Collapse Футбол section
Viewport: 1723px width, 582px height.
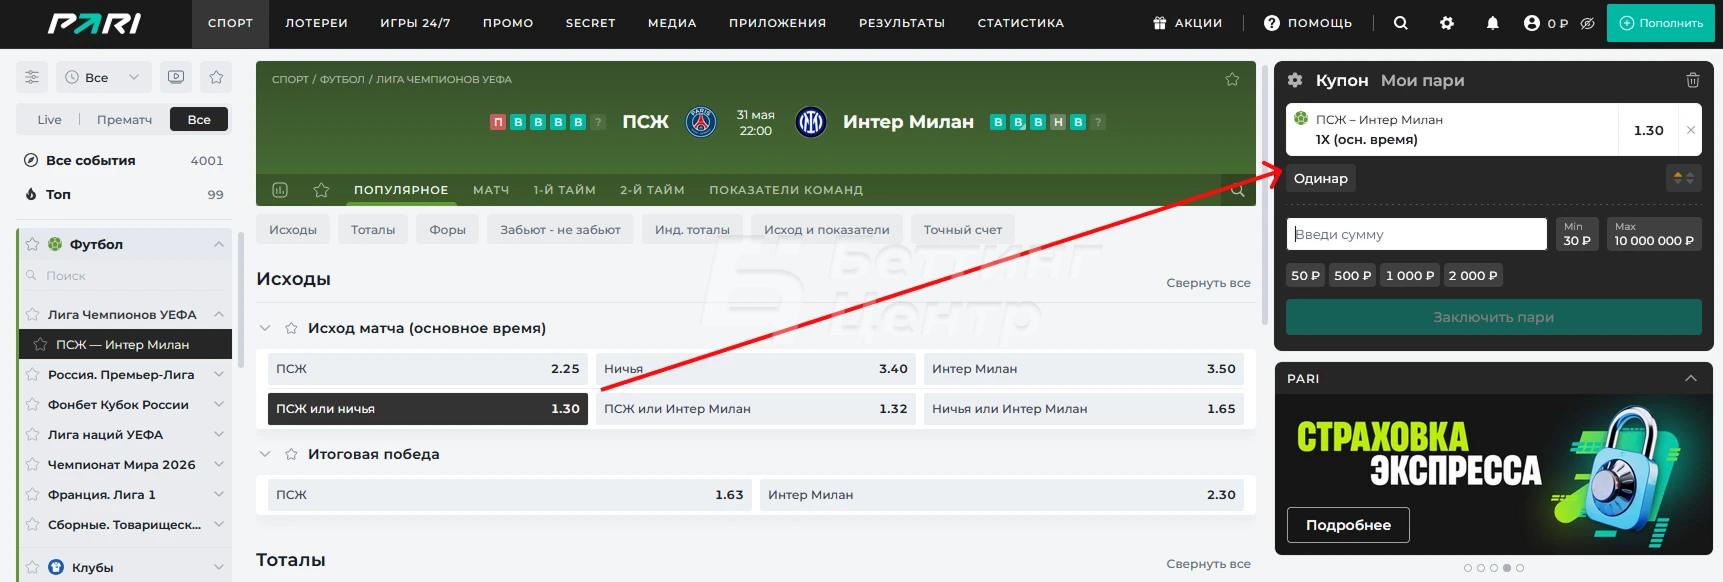point(218,244)
